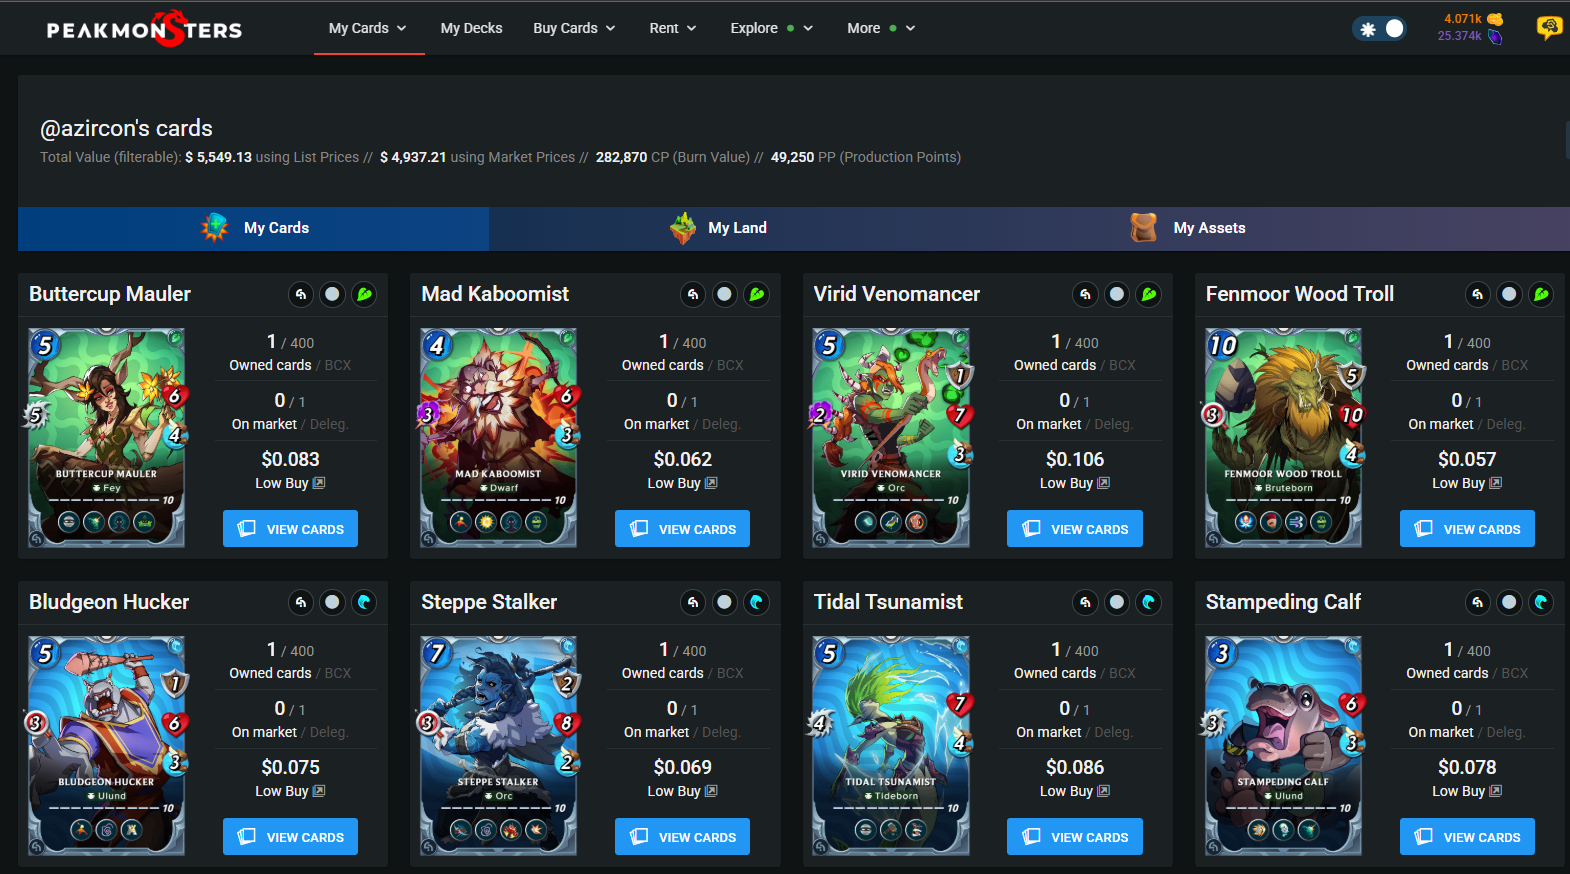Open Fenmoor Wood Troll's Low Buy link icon
The width and height of the screenshot is (1570, 874).
pos(1496,483)
